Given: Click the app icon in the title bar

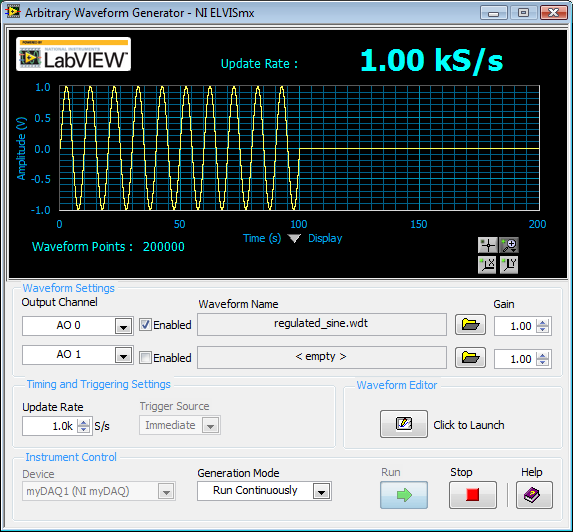Looking at the screenshot, I should coord(12,12).
